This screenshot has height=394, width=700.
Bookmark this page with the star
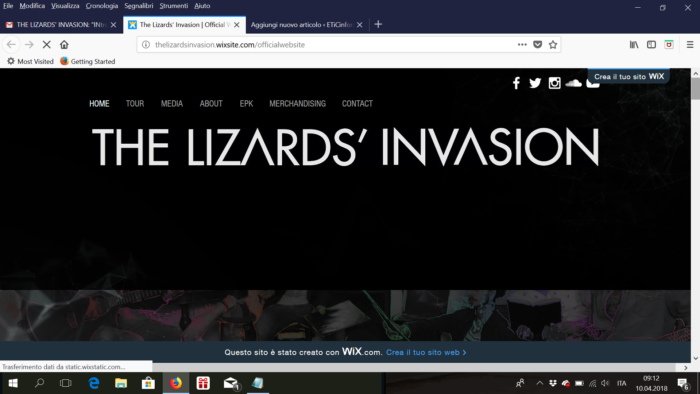553,45
